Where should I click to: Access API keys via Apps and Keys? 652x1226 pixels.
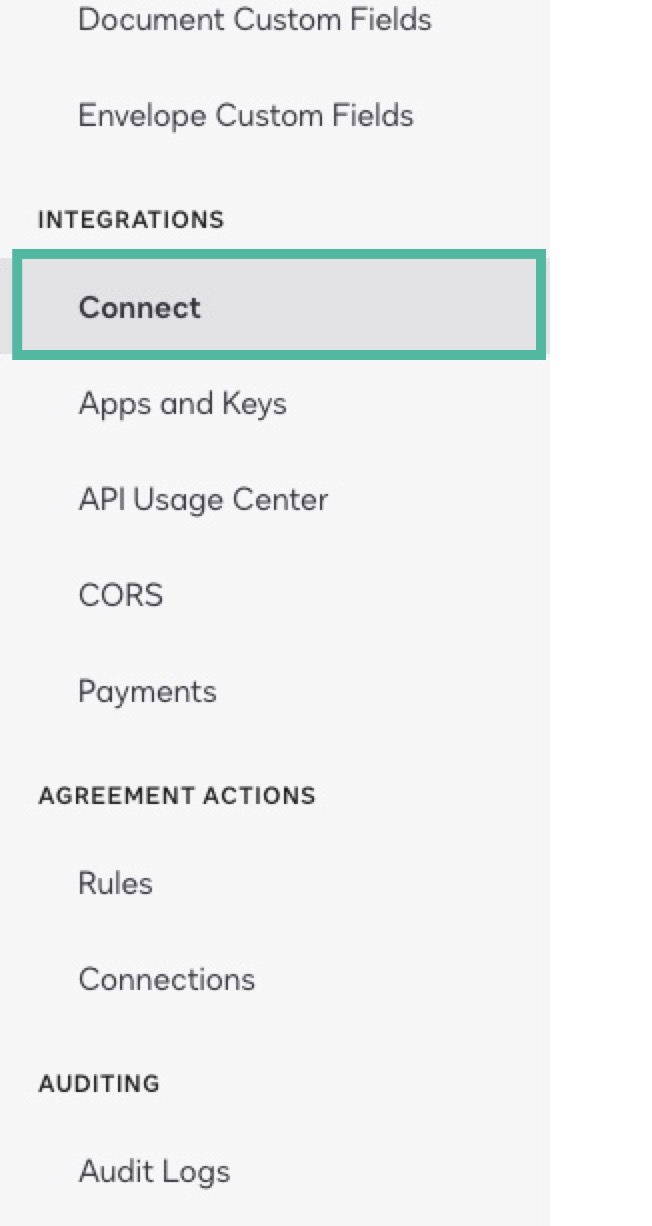pos(182,403)
